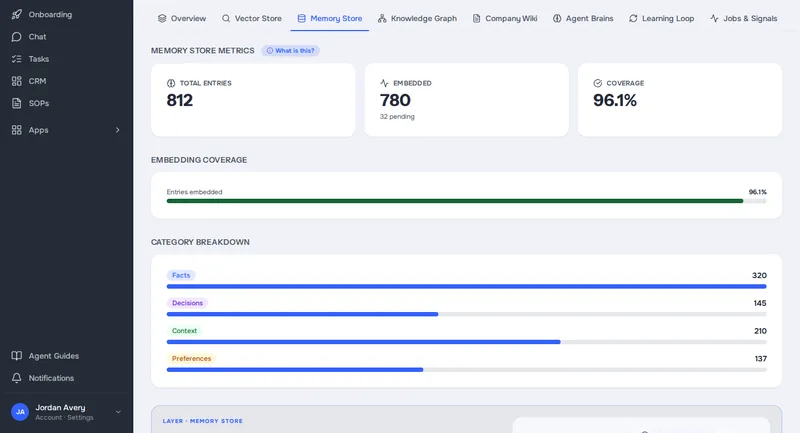
Task: Click the "812" total entries value
Action: pos(180,100)
